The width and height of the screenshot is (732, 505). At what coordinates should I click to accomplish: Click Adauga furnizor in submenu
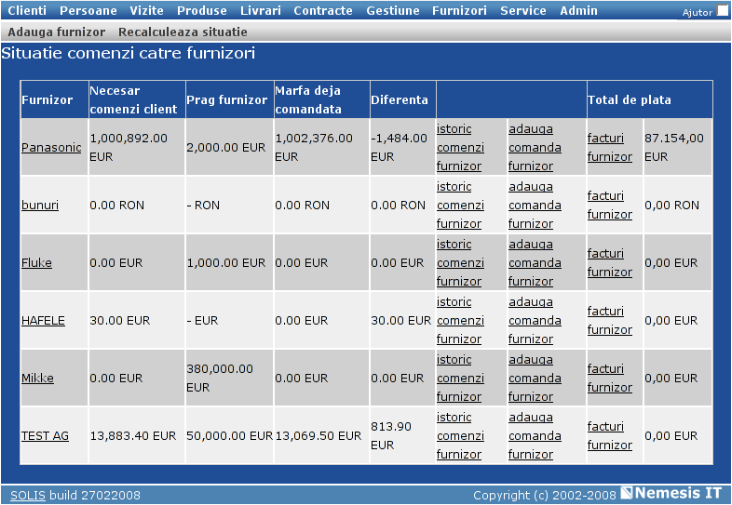56,32
